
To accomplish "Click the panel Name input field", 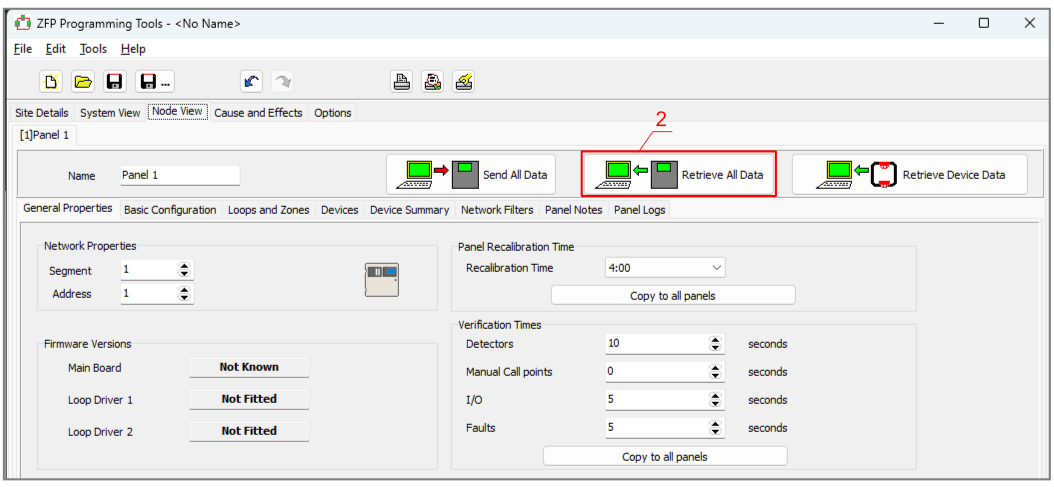I will point(180,175).
